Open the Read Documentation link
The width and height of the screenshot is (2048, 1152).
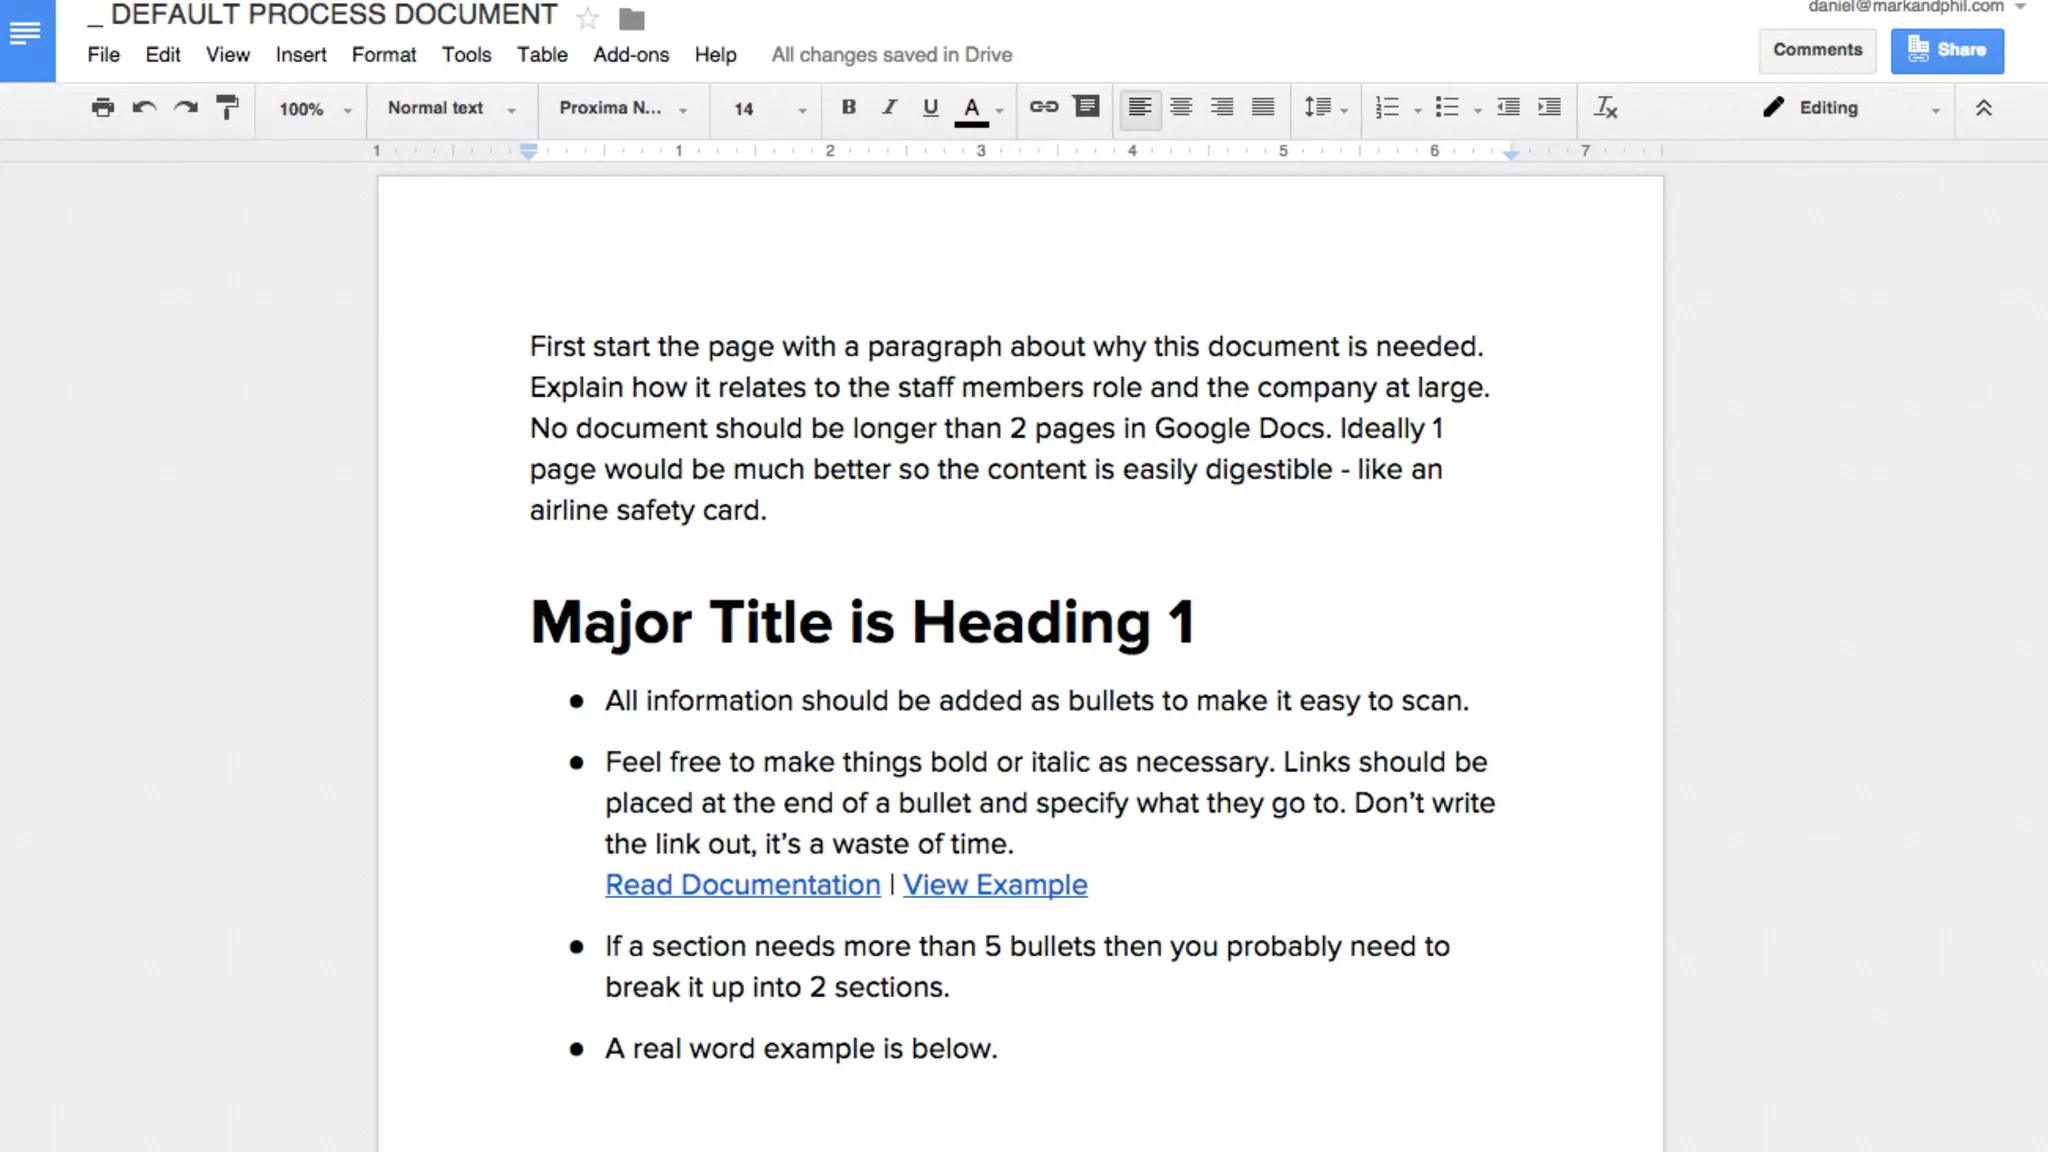point(742,885)
